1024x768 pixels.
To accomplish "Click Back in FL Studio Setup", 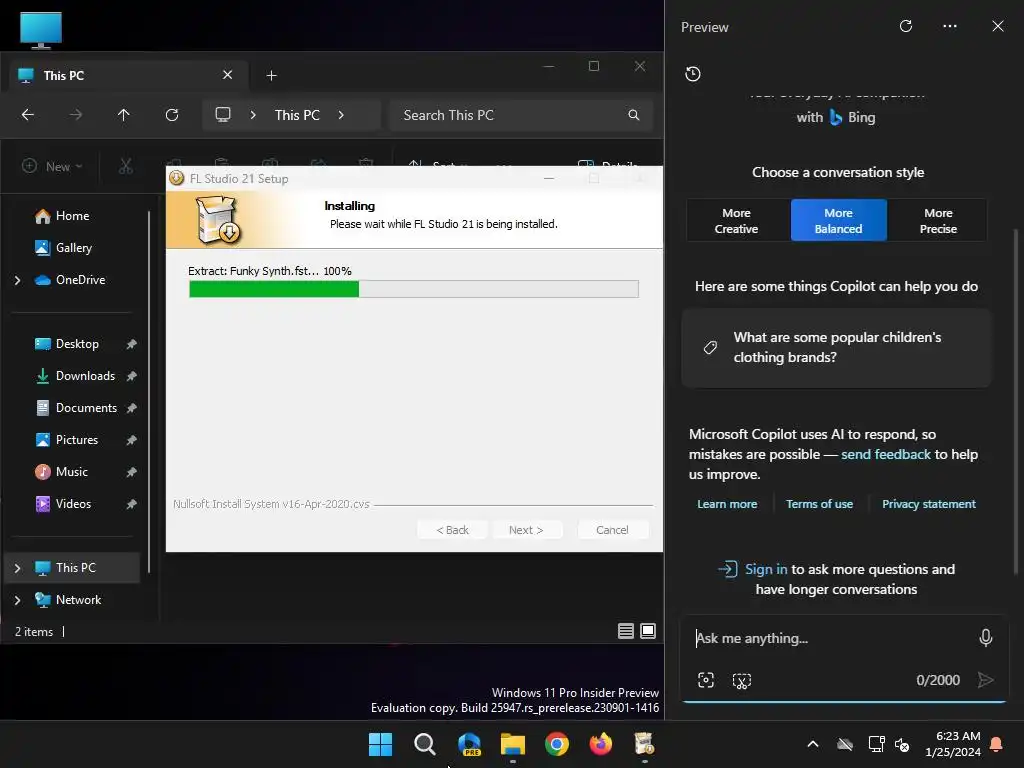I will click(x=452, y=530).
